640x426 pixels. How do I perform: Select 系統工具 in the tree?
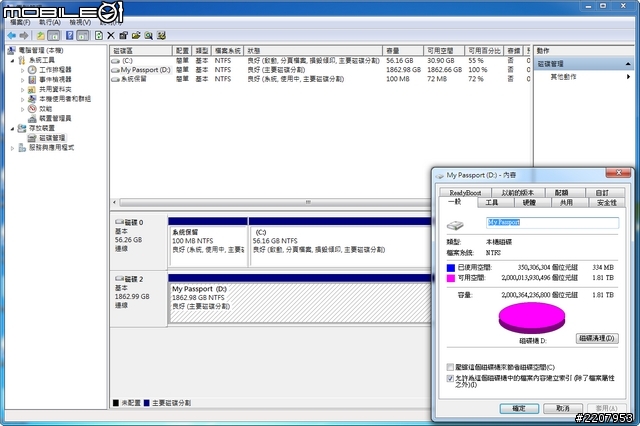coord(42,60)
